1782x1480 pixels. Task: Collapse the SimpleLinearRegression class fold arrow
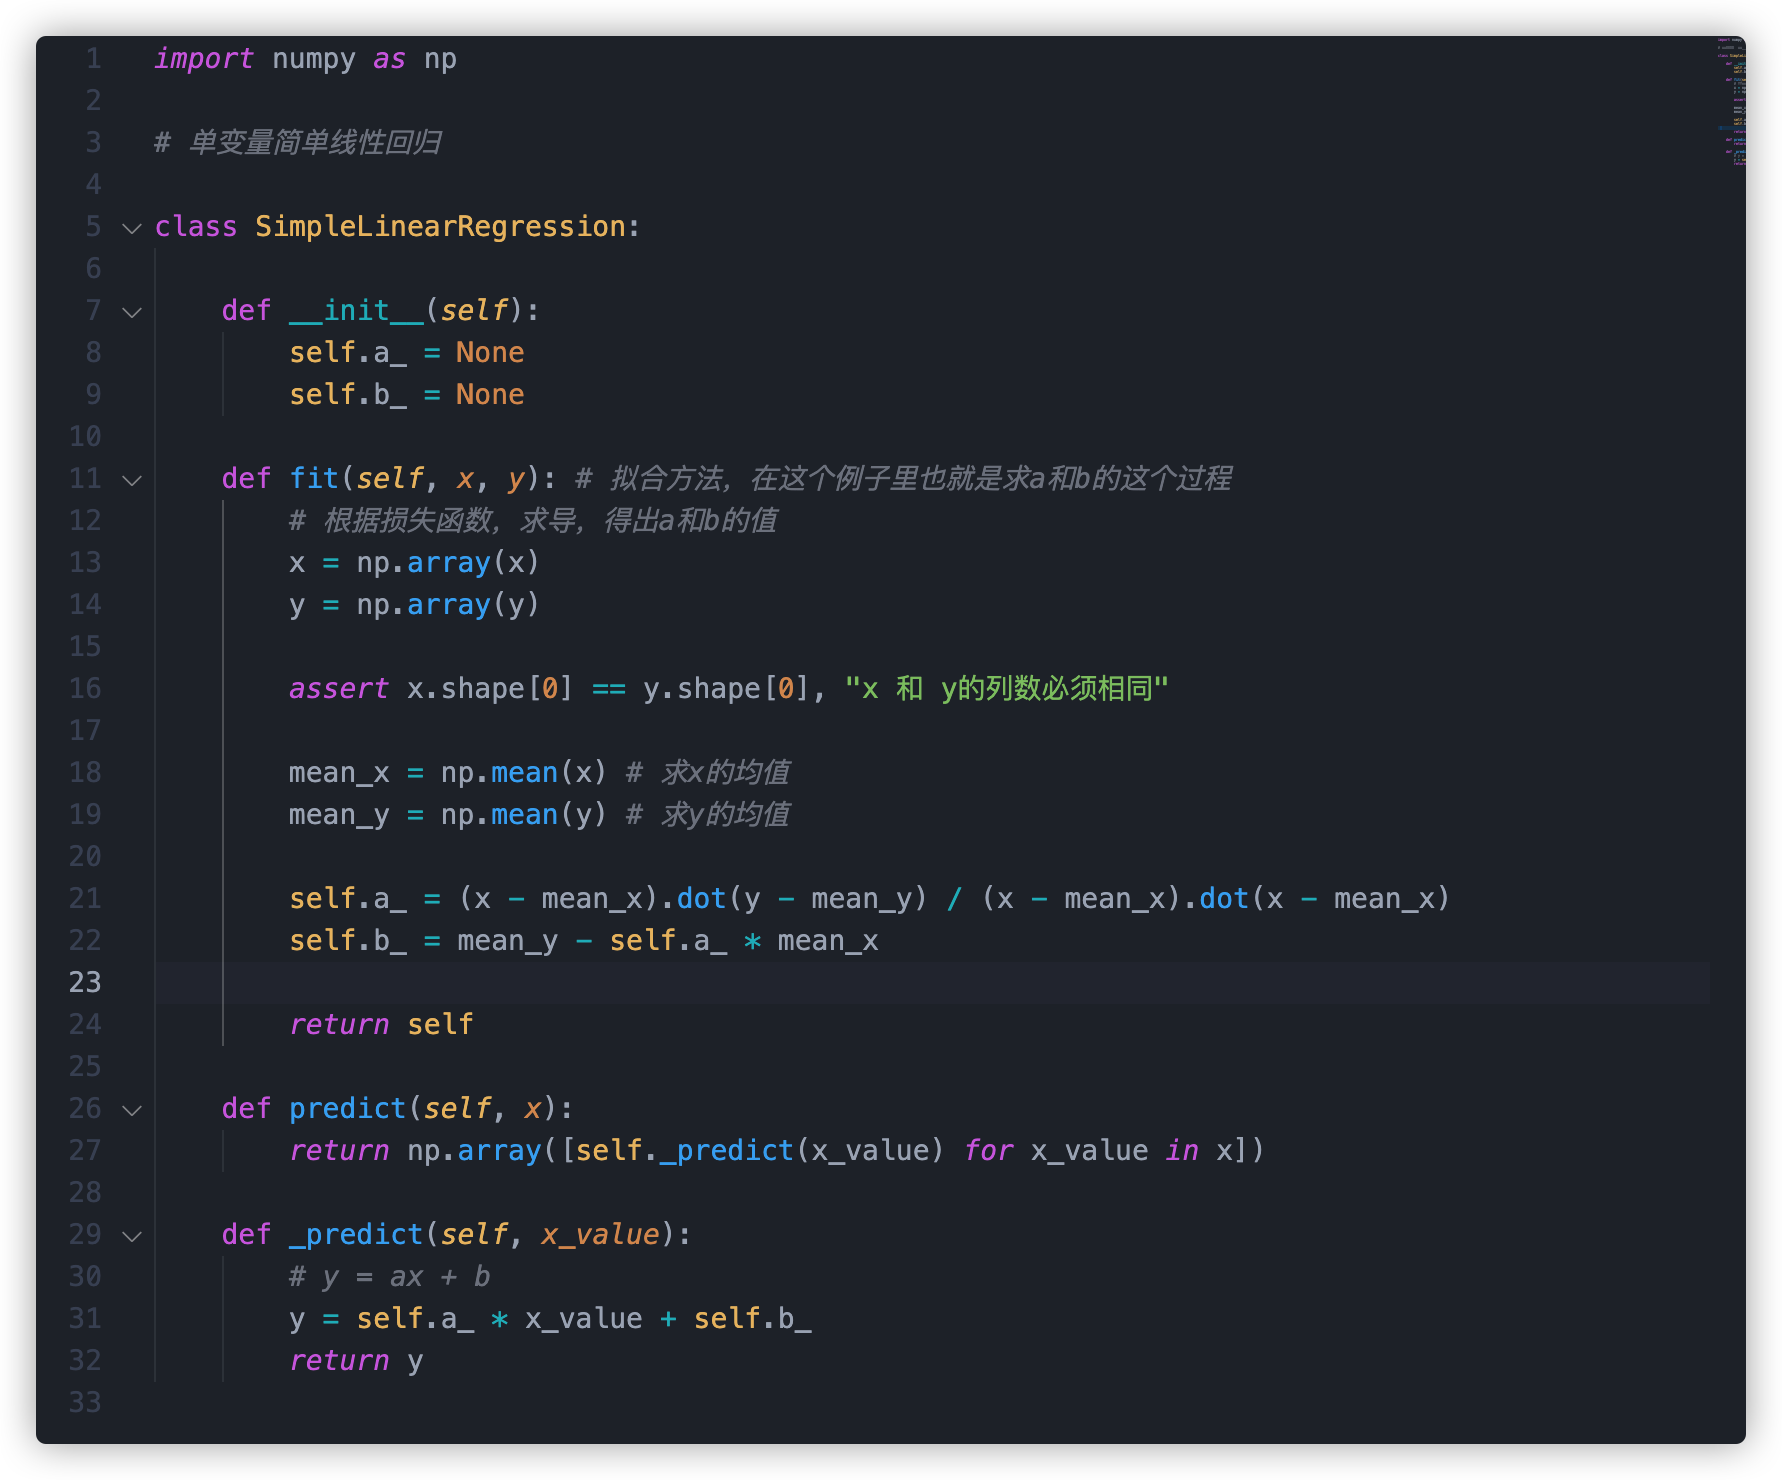132,228
